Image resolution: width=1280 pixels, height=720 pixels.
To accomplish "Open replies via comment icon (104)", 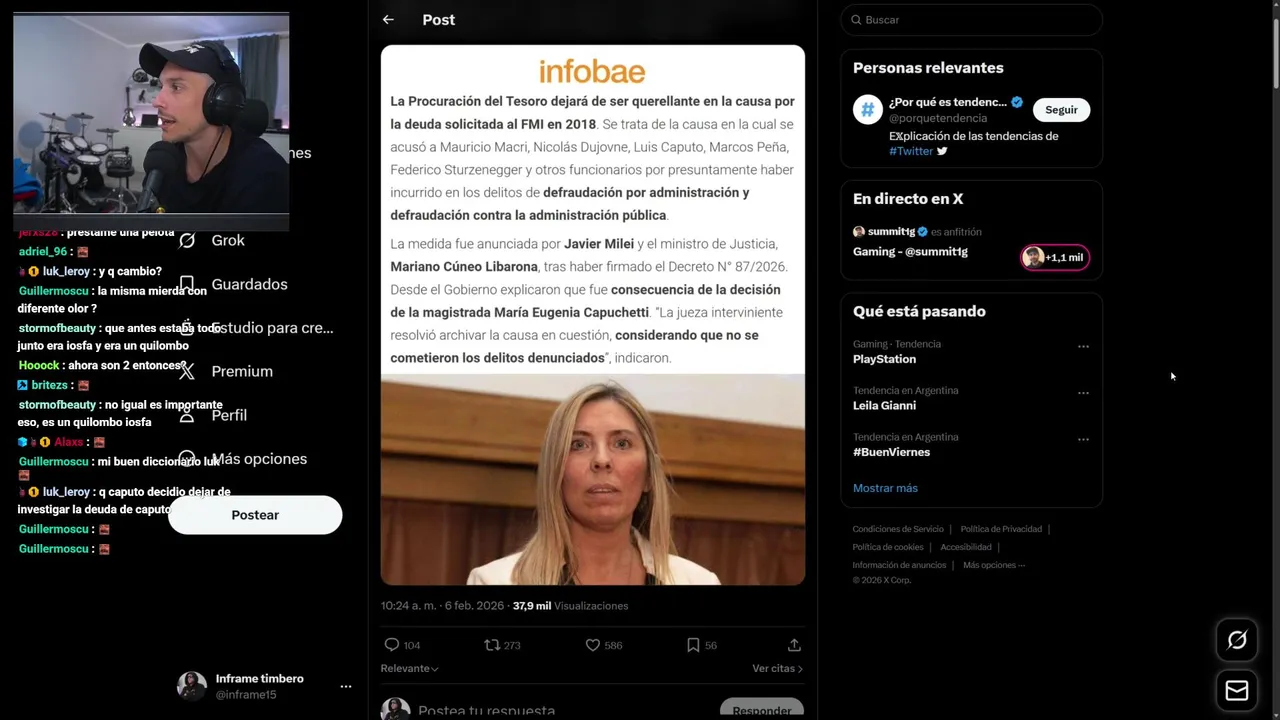I will pyautogui.click(x=392, y=645).
